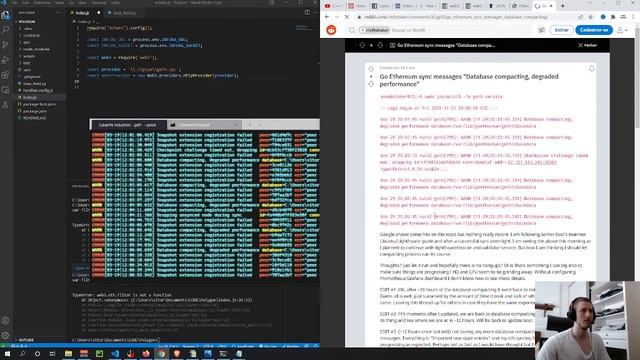The width and height of the screenshot is (640, 360).
Task: Open Windows taskbar search
Action: click(x=22, y=353)
